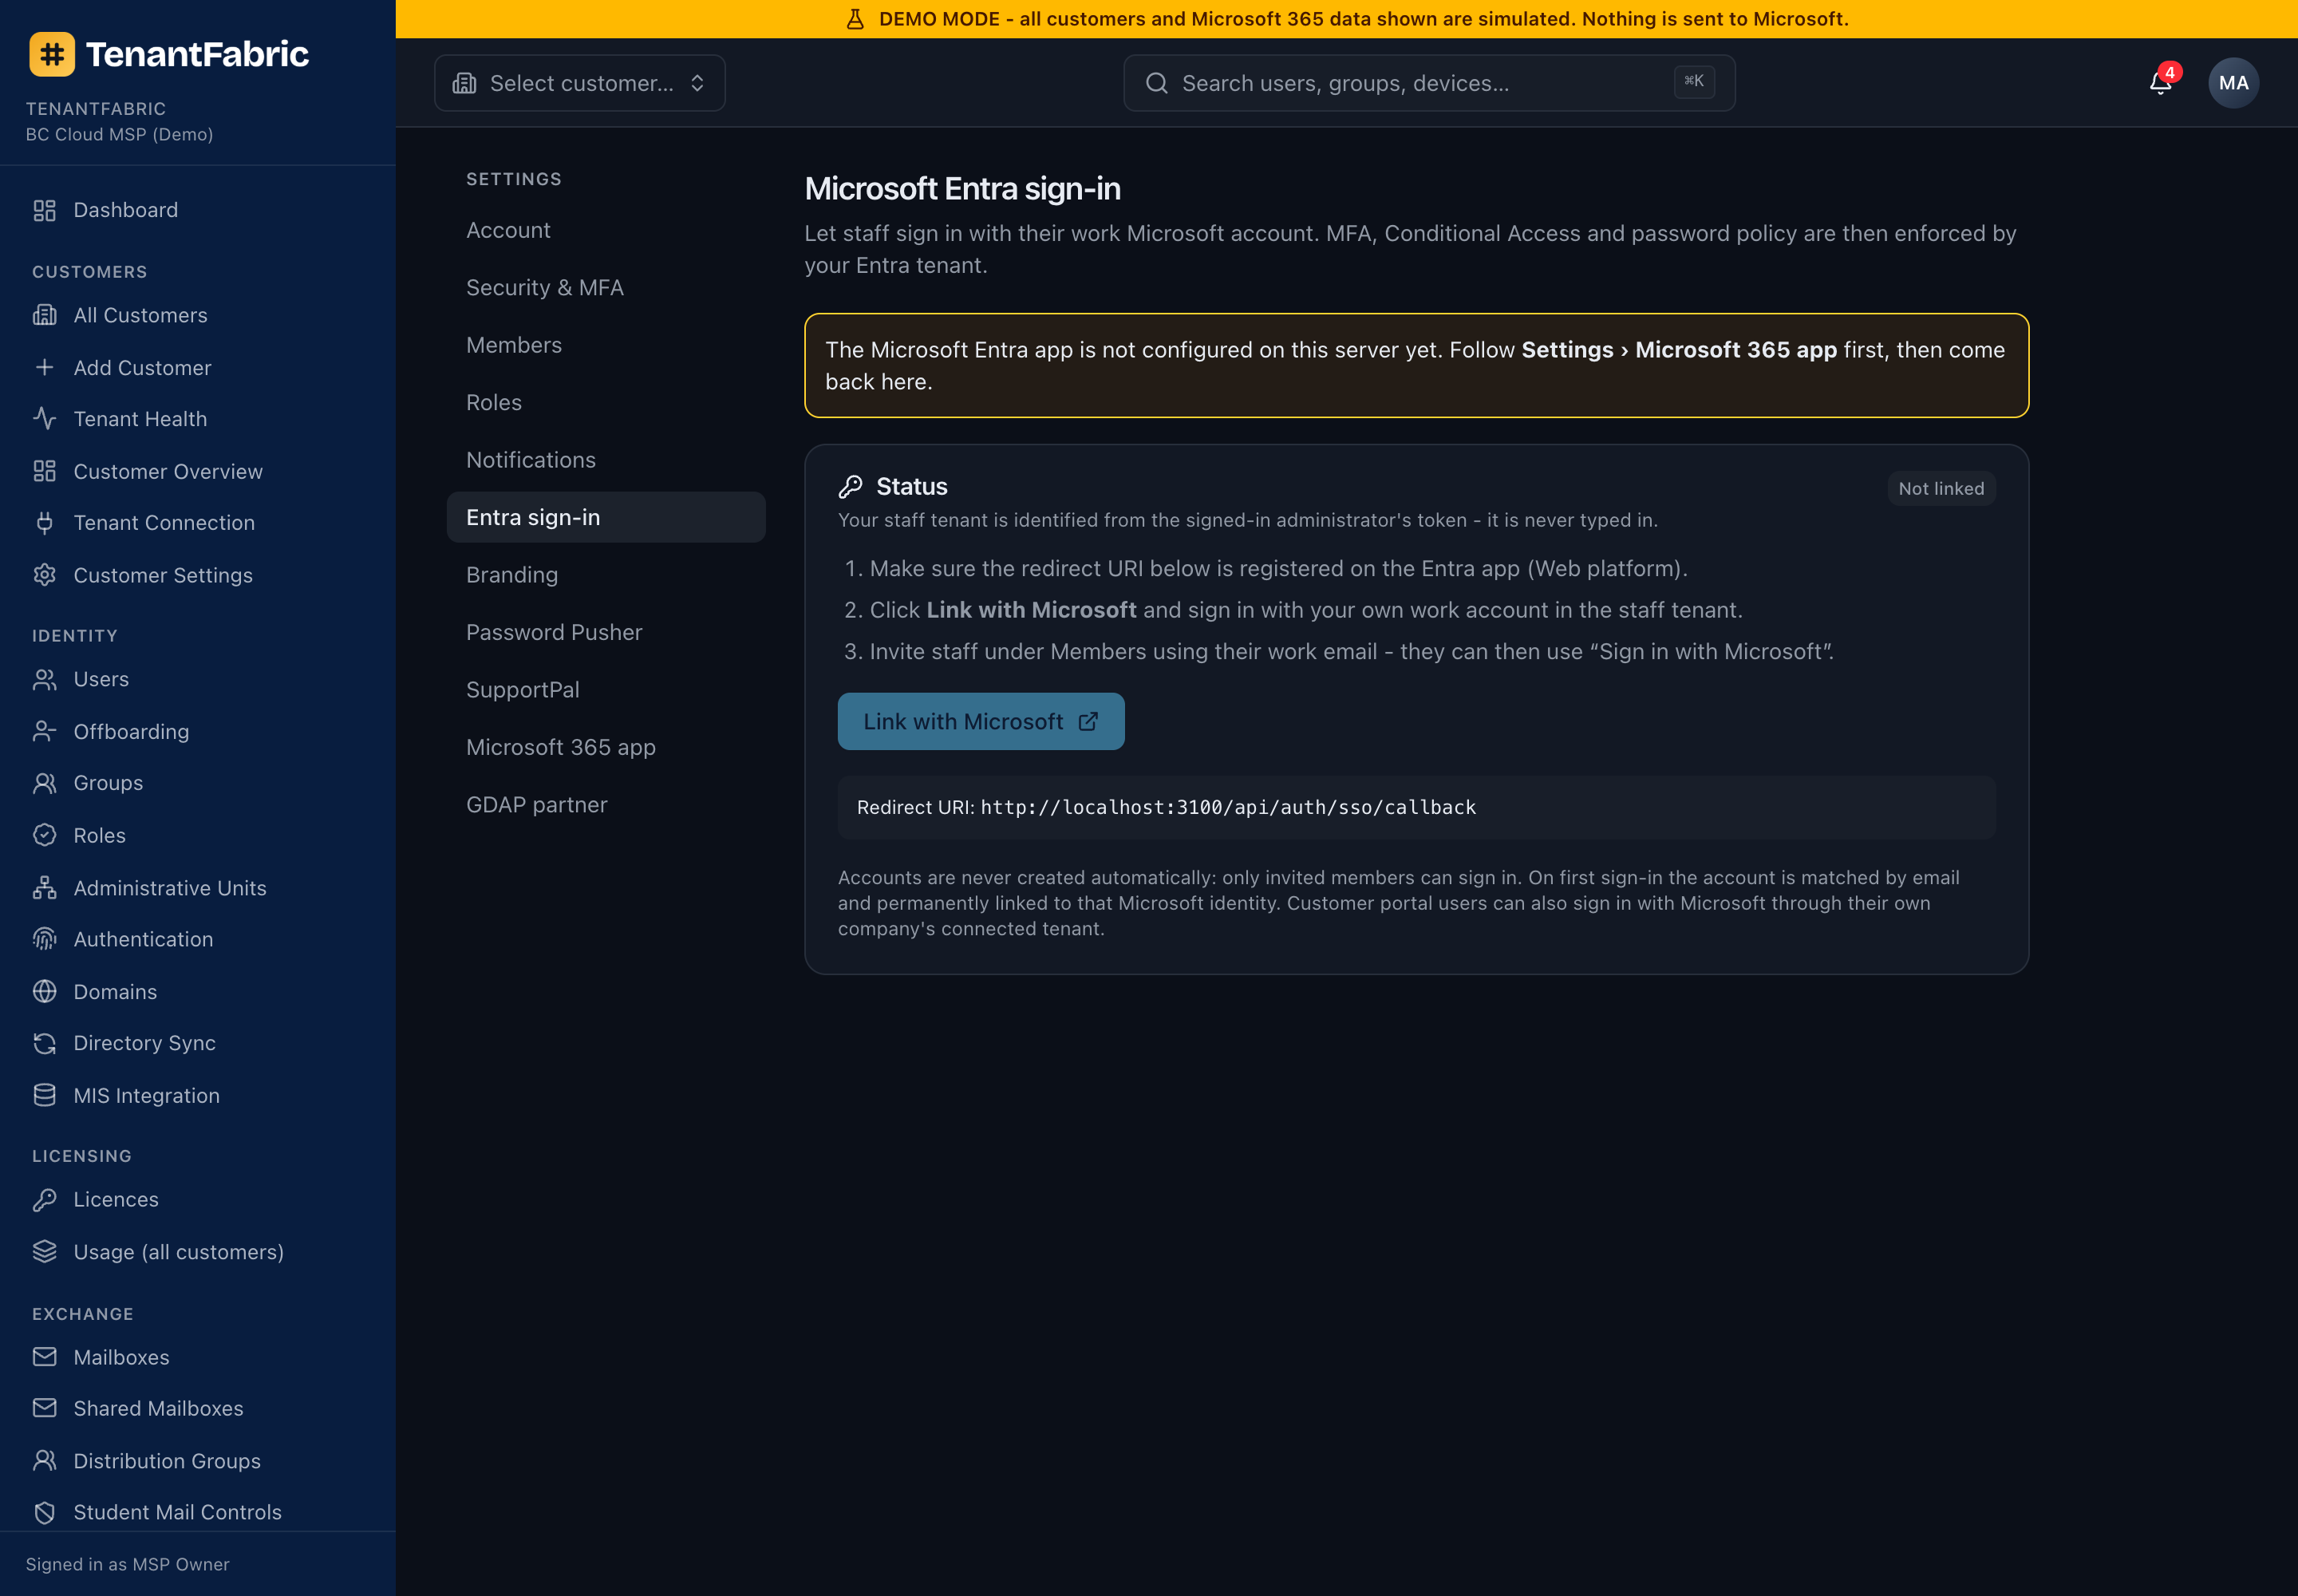Select the Microsoft 365 app settings
The width and height of the screenshot is (2298, 1596).
(x=606, y=747)
